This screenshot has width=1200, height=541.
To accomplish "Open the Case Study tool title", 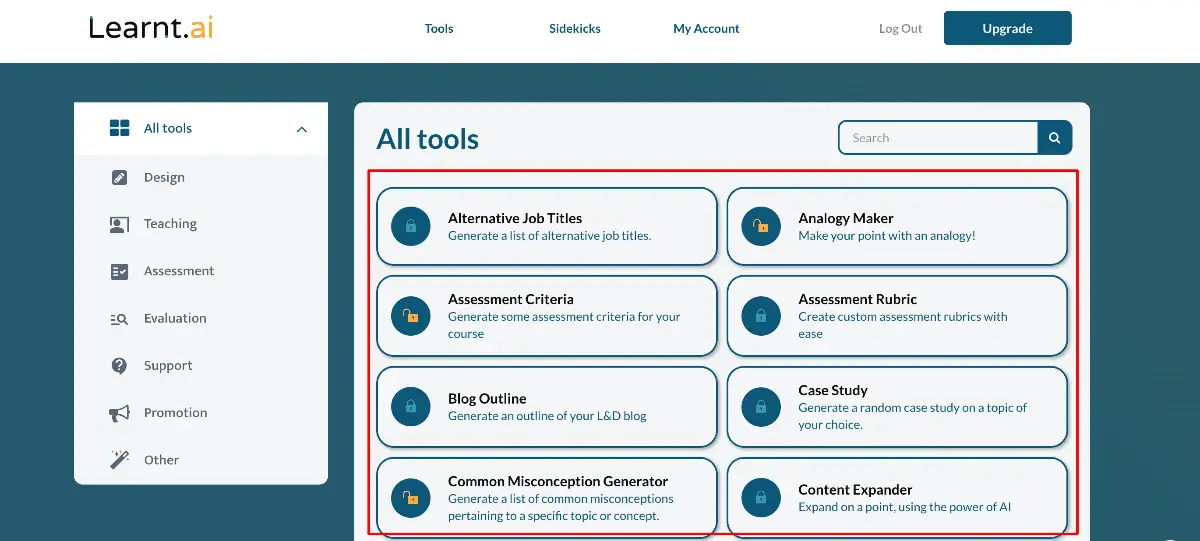I will click(833, 390).
